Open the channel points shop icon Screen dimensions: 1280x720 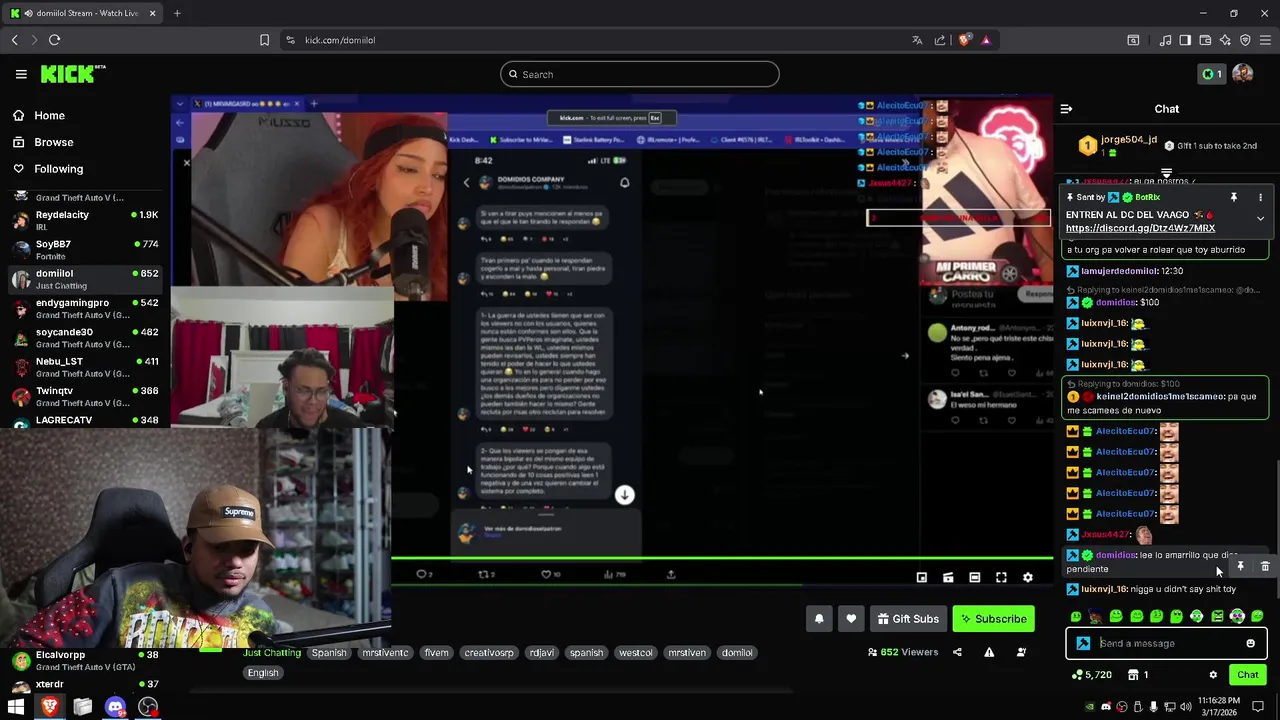(x=1133, y=675)
